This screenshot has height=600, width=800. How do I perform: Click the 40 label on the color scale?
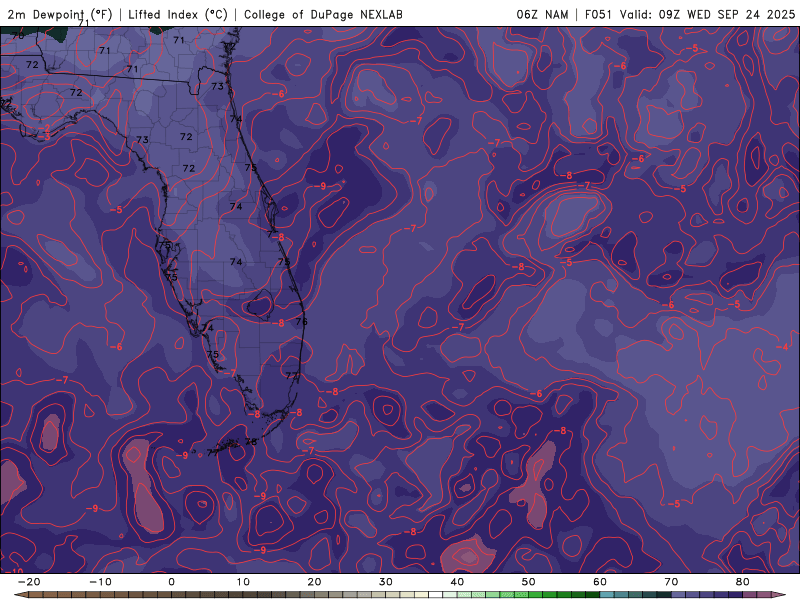click(x=457, y=582)
